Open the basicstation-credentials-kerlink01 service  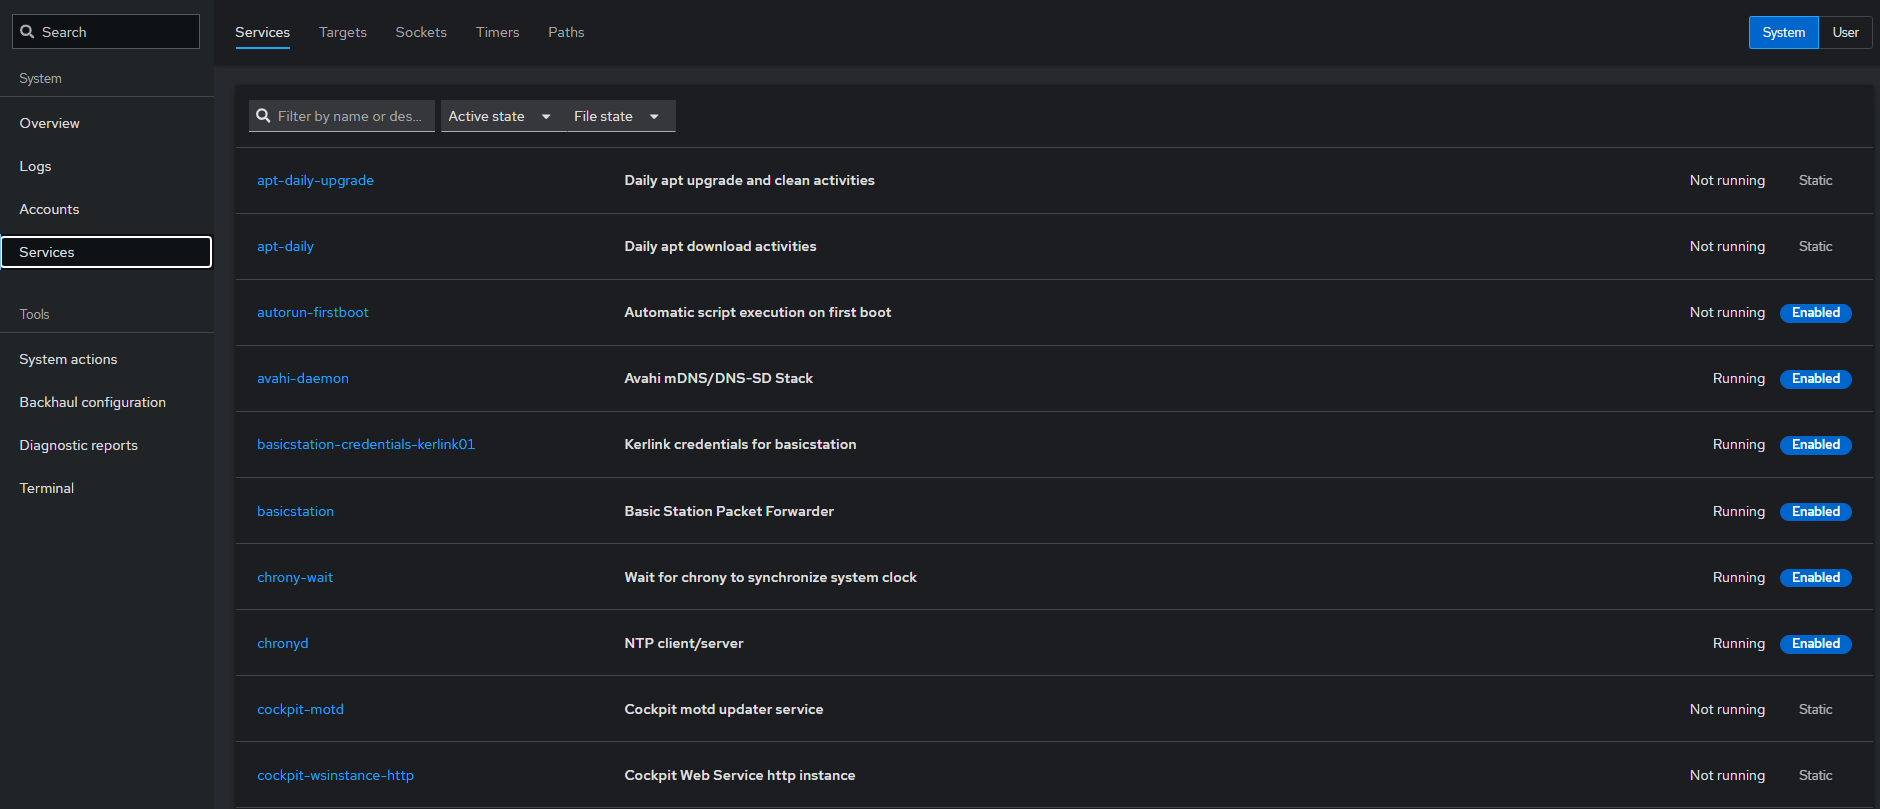click(x=366, y=444)
